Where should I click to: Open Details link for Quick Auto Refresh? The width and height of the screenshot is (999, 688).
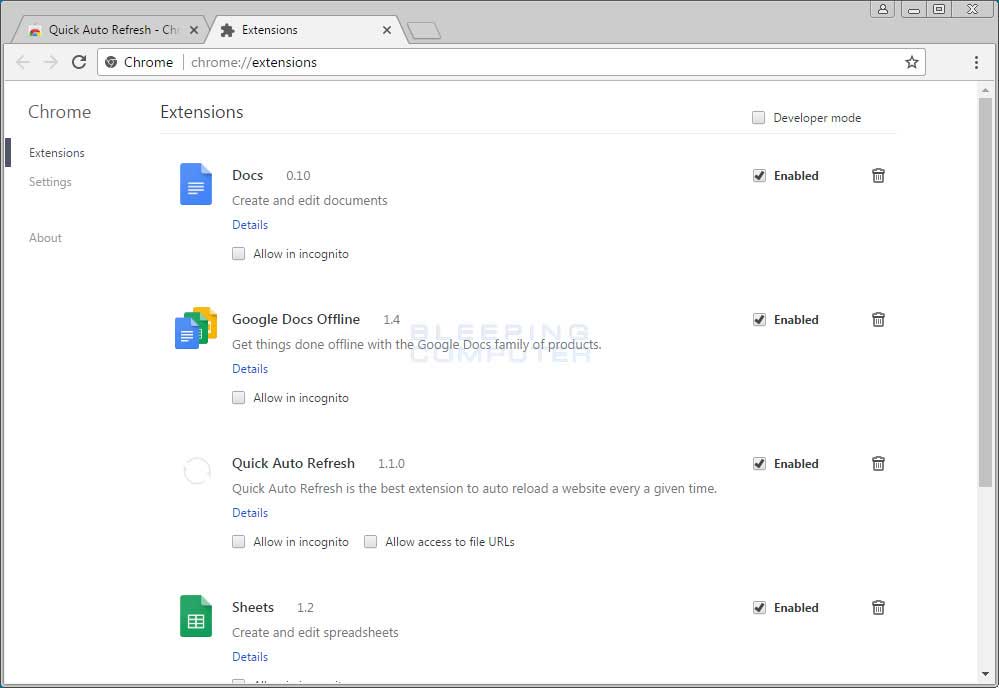pyautogui.click(x=250, y=513)
